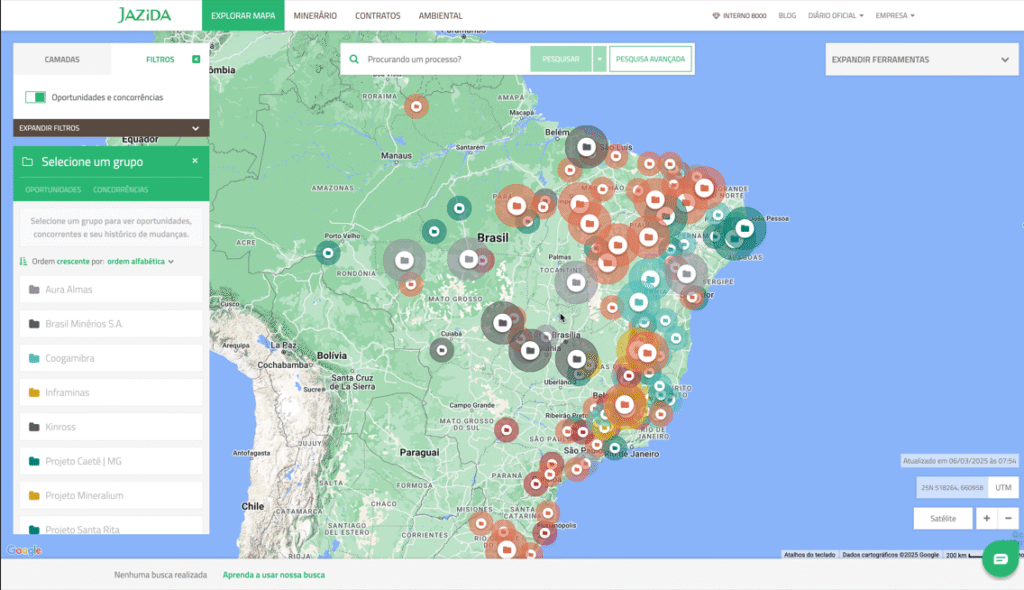Click the map marker in Roraima
Viewport: 1024px width, 590px height.
[416, 106]
